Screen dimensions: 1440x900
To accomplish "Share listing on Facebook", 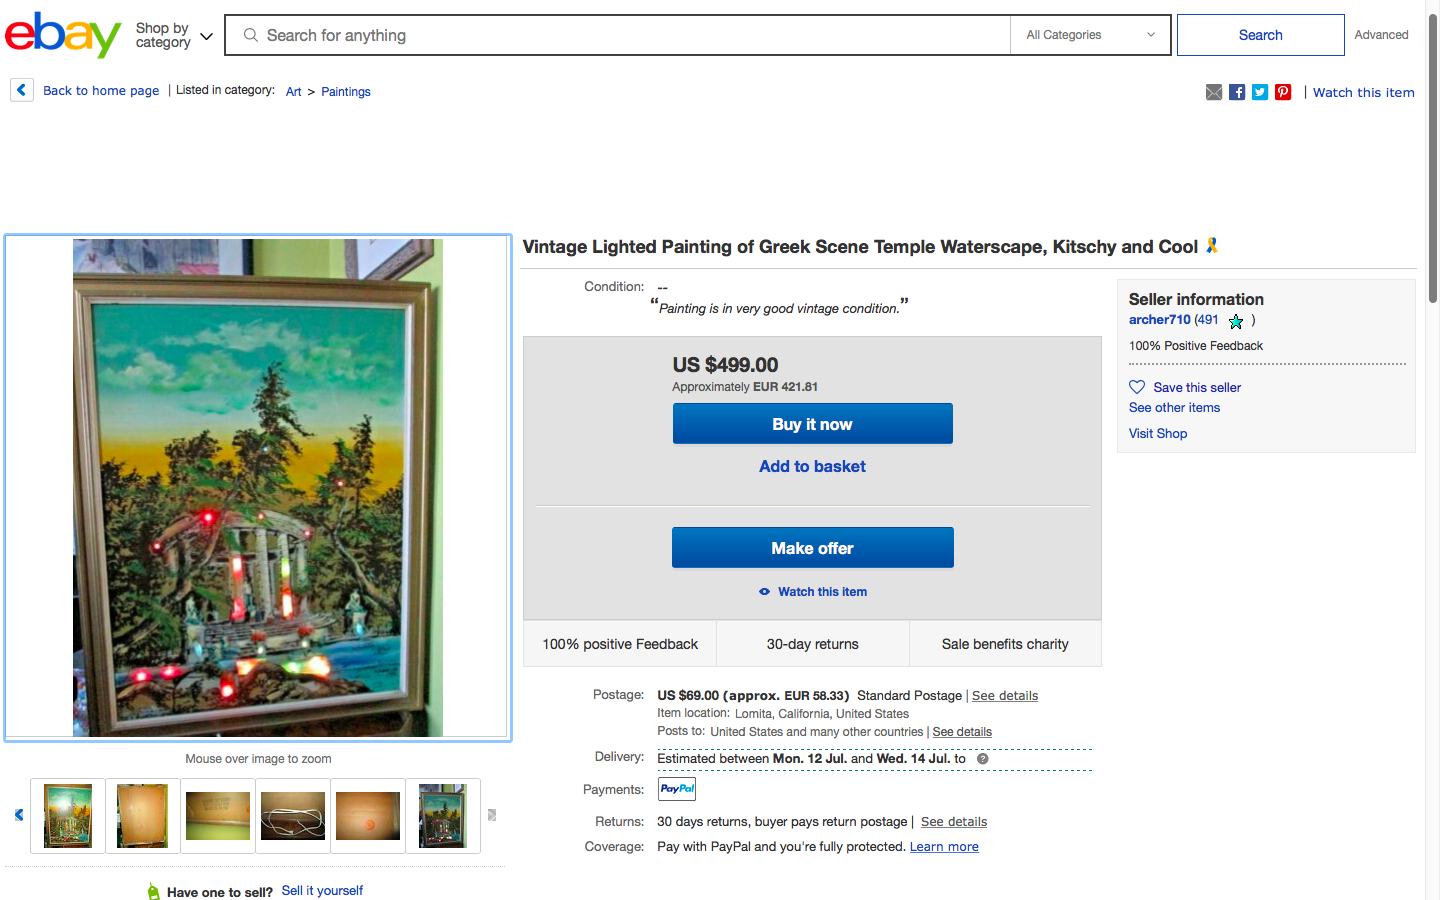I will pos(1237,92).
